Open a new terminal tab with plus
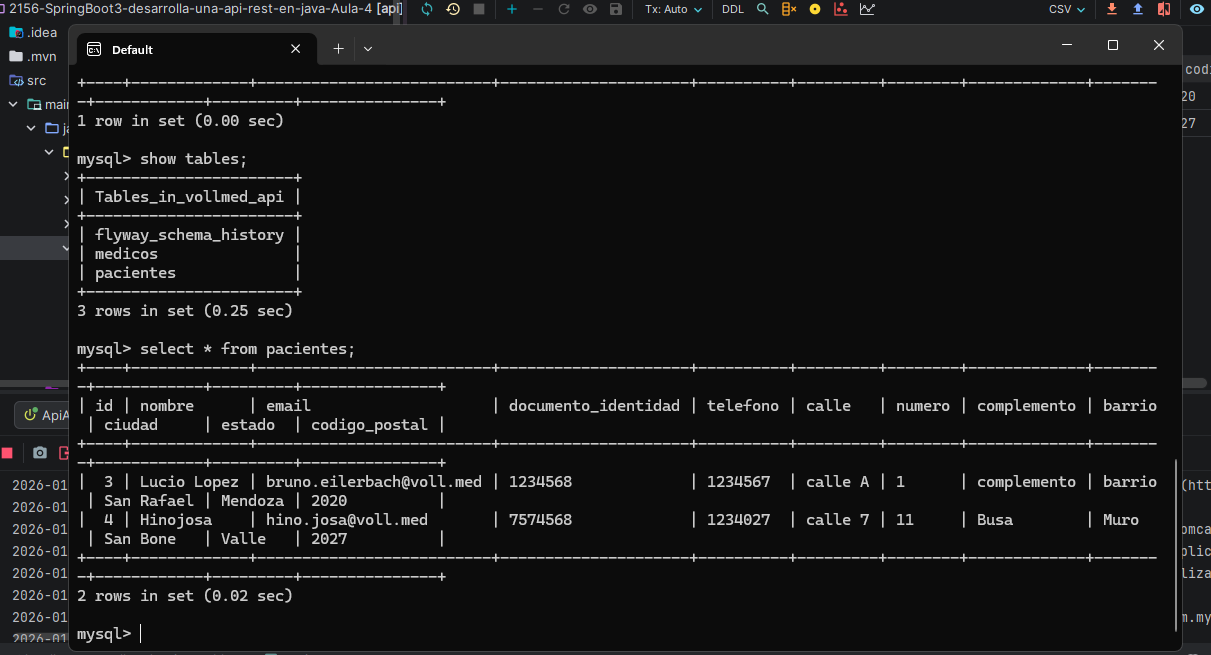This screenshot has height=655, width=1211. coord(338,49)
